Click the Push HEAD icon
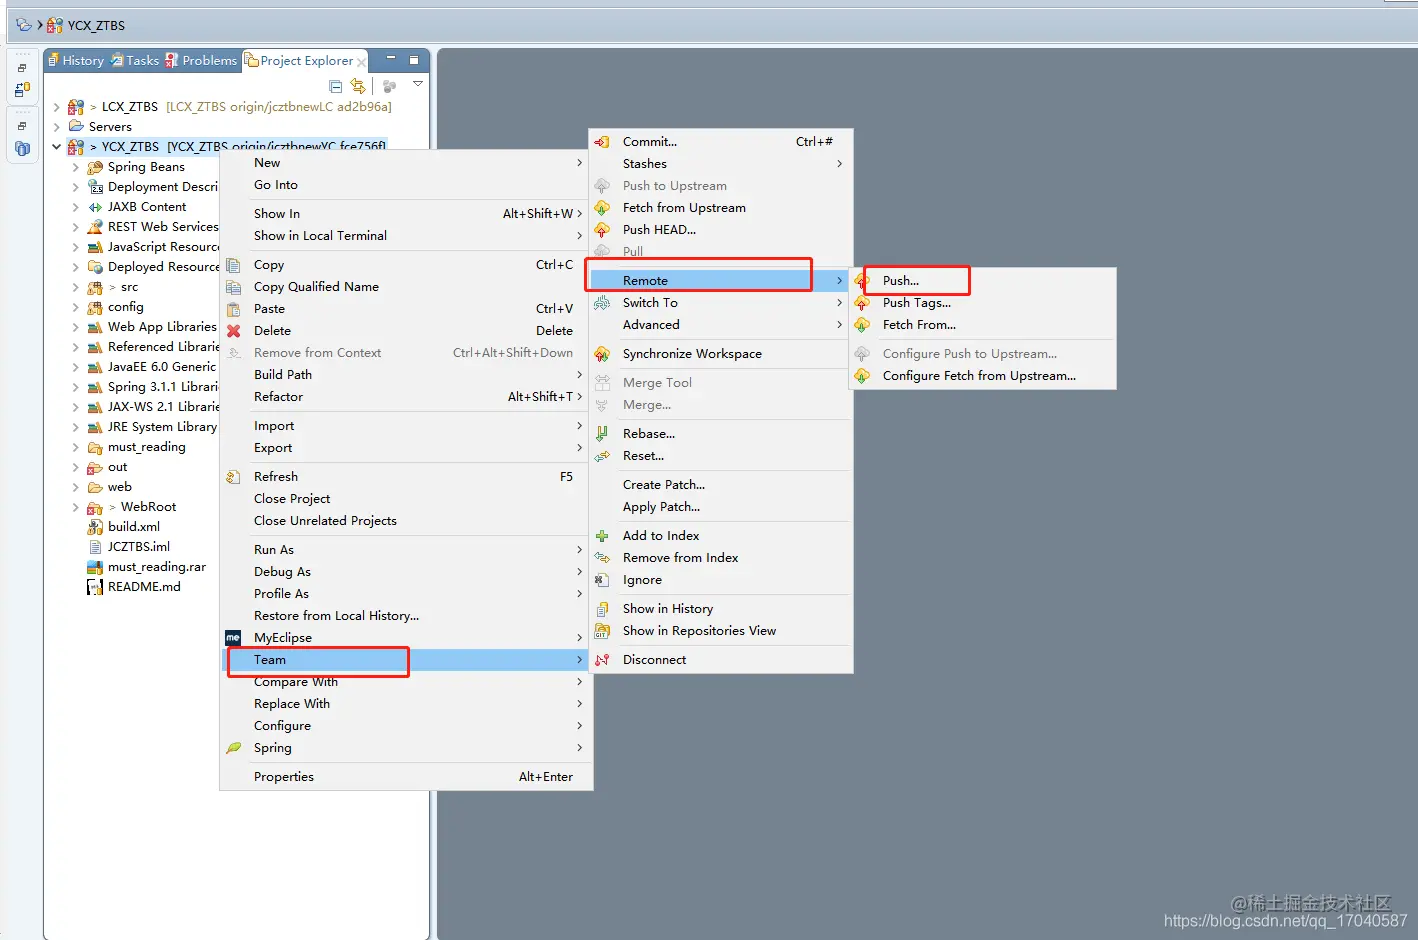Viewport: 1418px width, 940px height. pyautogui.click(x=602, y=230)
